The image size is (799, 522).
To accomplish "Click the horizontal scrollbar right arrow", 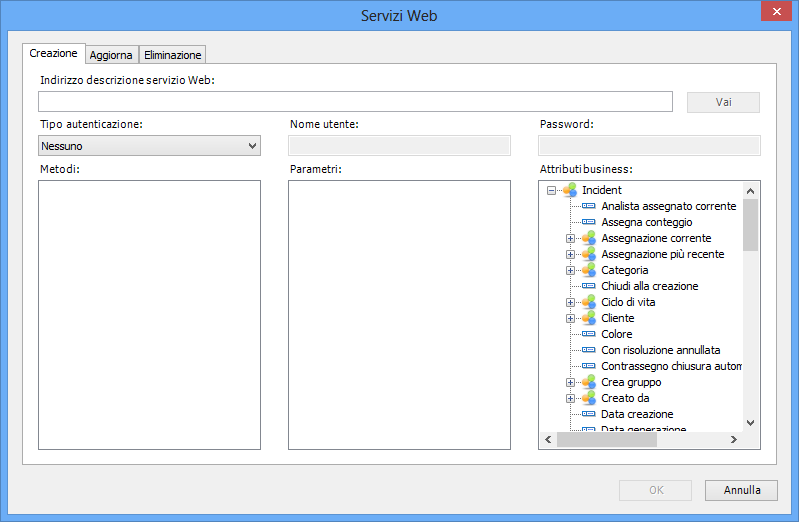I will pyautogui.click(x=733, y=440).
